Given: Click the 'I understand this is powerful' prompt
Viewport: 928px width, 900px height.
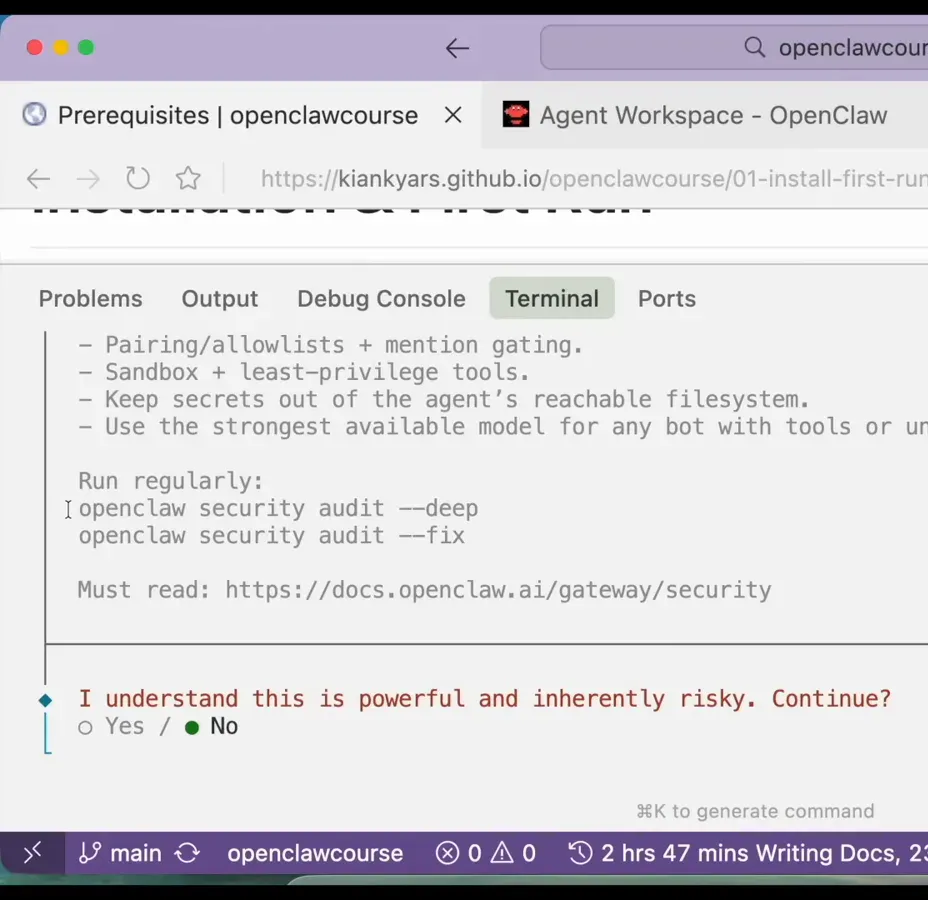Looking at the screenshot, I should coord(484,699).
